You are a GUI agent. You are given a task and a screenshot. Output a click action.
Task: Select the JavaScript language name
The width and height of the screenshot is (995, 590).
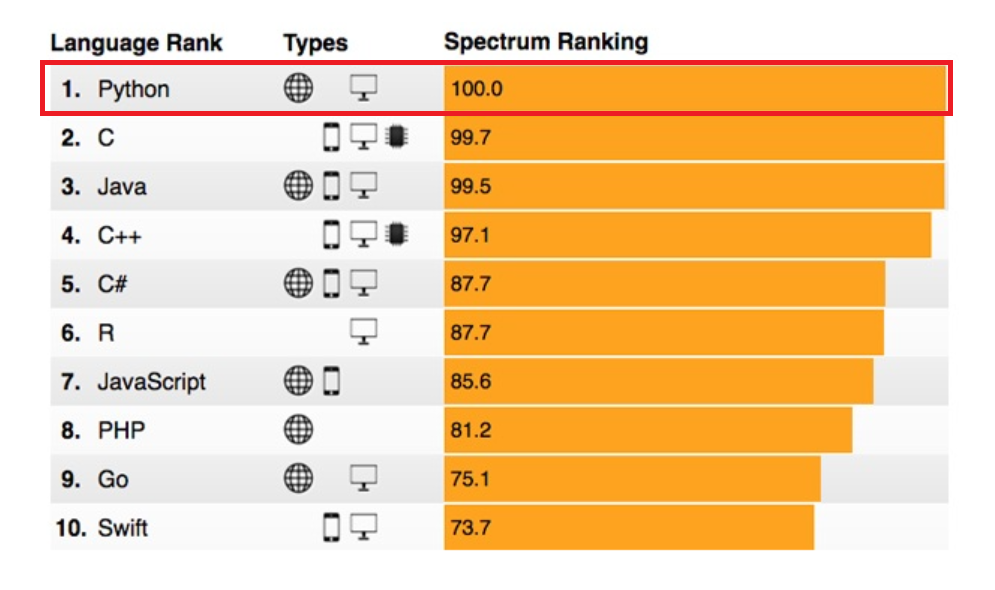click(152, 382)
